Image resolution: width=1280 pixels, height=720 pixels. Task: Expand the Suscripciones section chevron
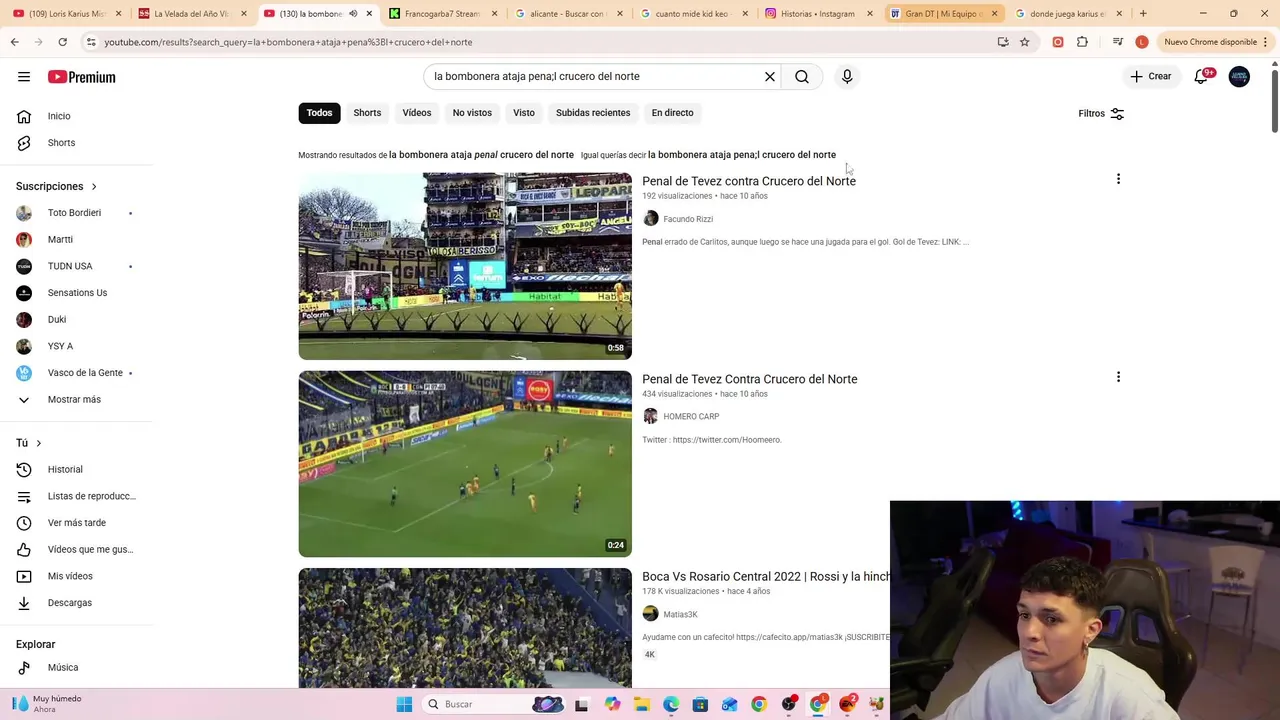point(94,186)
